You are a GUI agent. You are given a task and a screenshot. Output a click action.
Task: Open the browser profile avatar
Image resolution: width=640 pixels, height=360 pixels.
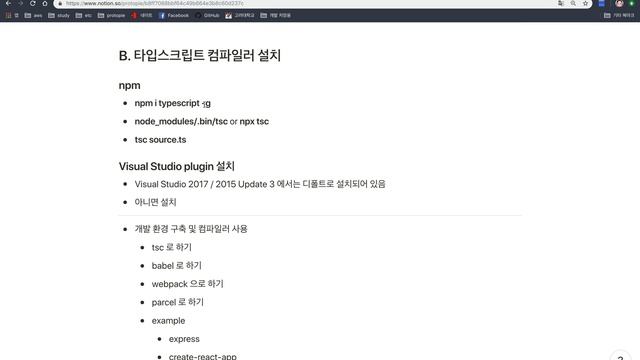619,3
